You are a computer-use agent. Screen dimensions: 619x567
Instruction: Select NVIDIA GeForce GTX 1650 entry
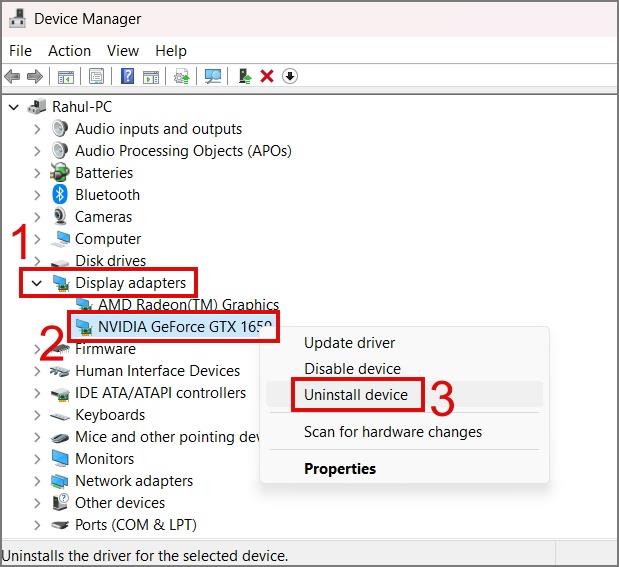tap(185, 327)
